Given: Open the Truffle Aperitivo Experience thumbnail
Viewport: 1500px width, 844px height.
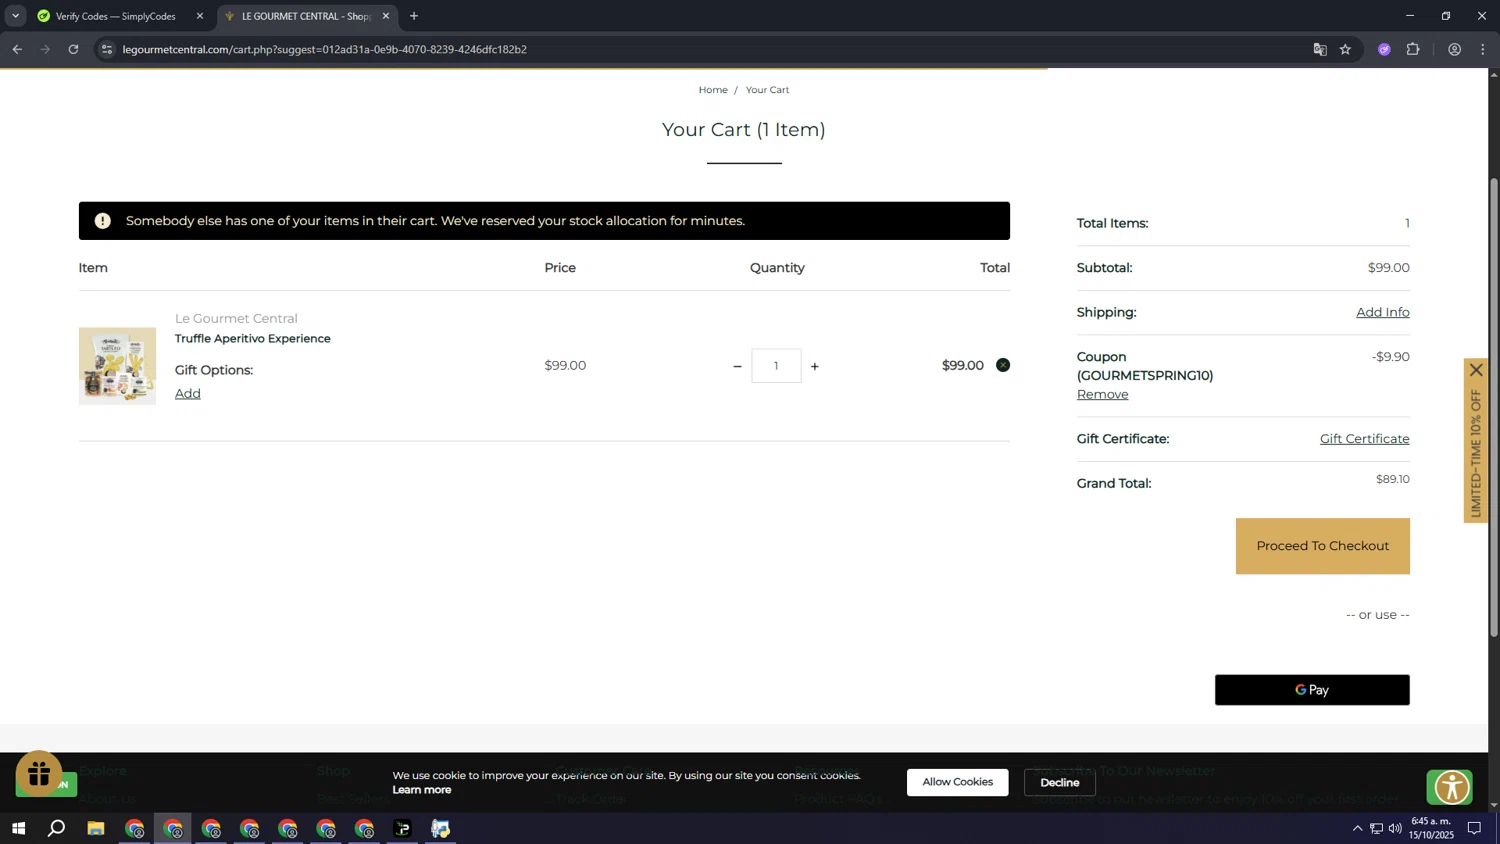Looking at the screenshot, I should 117,366.
